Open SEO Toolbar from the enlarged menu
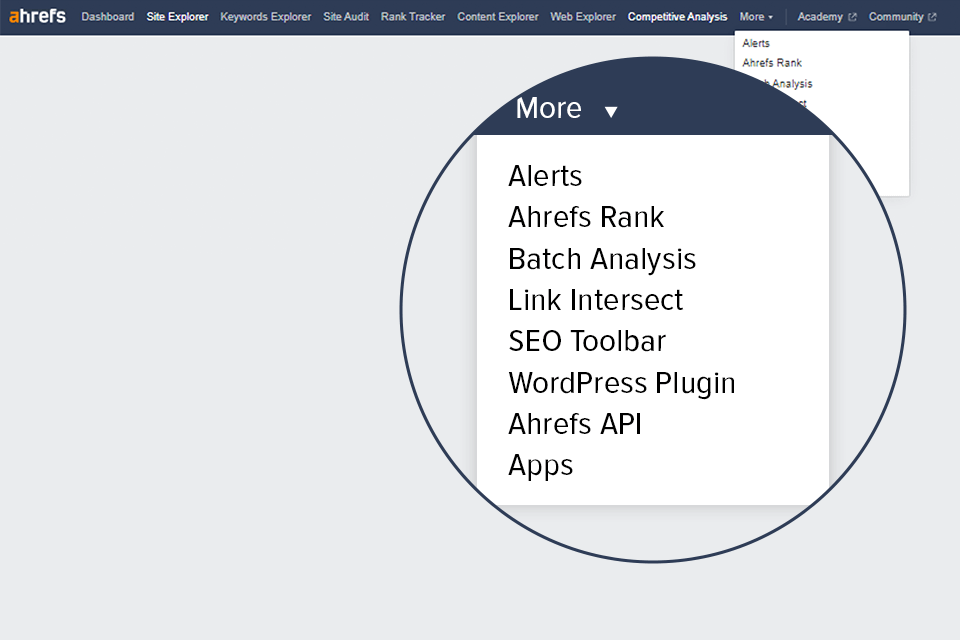 tap(587, 341)
